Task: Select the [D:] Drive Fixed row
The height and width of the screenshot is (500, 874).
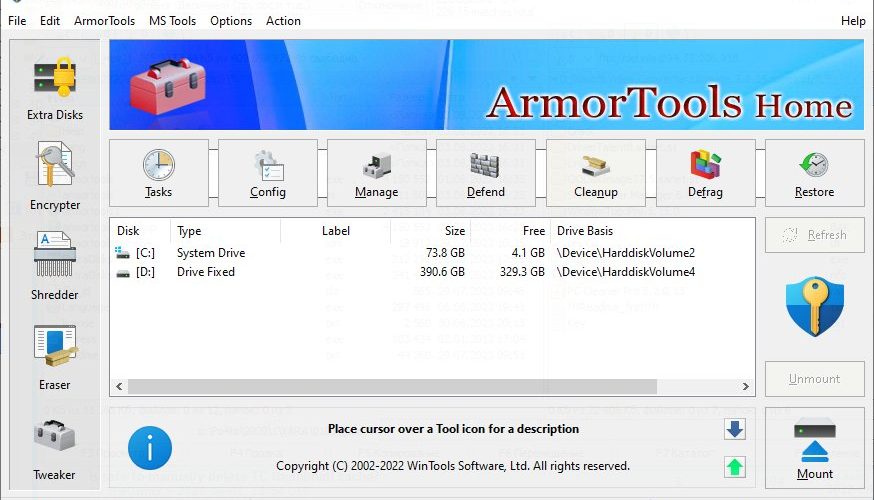Action: (432, 272)
